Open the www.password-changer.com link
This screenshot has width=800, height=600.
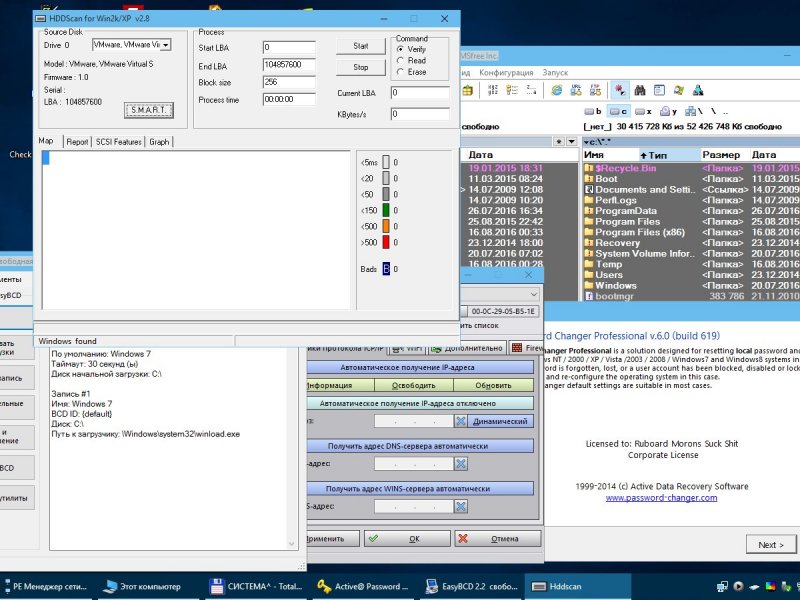coord(661,498)
